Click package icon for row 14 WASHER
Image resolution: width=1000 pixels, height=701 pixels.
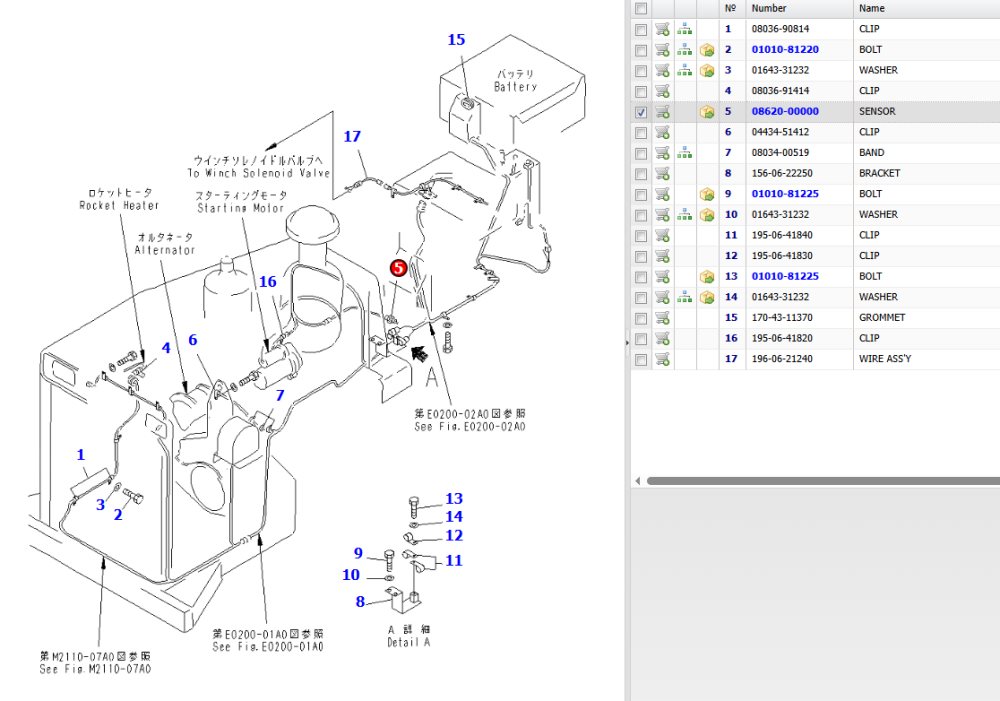tap(707, 297)
